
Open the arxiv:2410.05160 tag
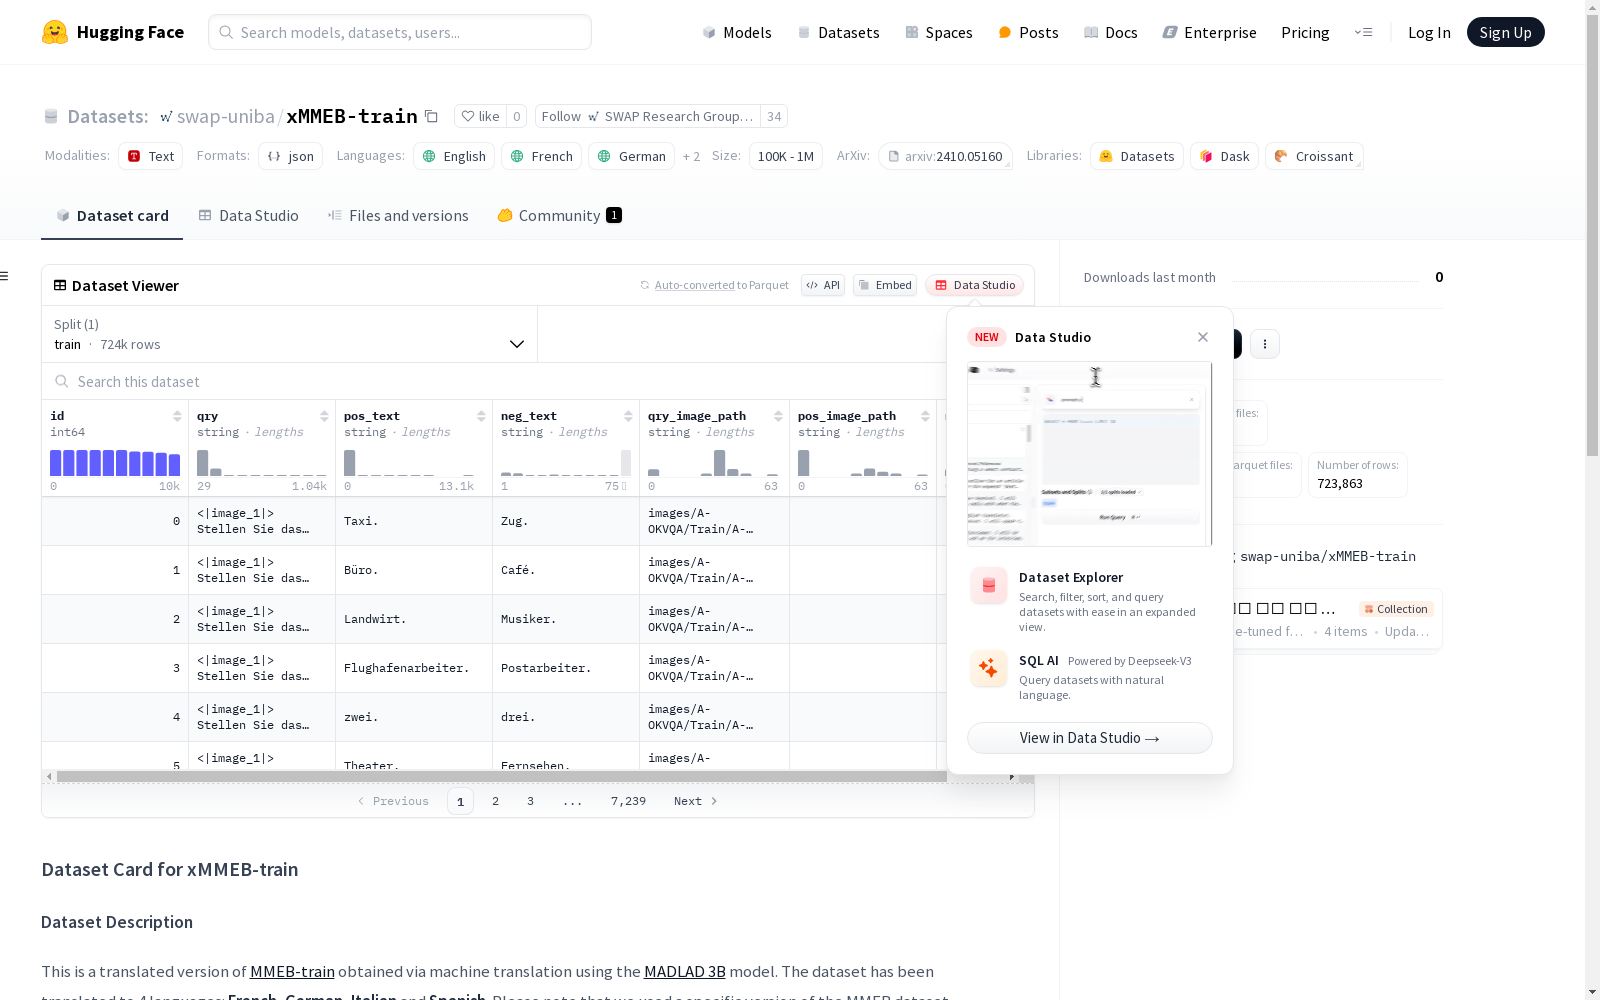click(x=946, y=156)
